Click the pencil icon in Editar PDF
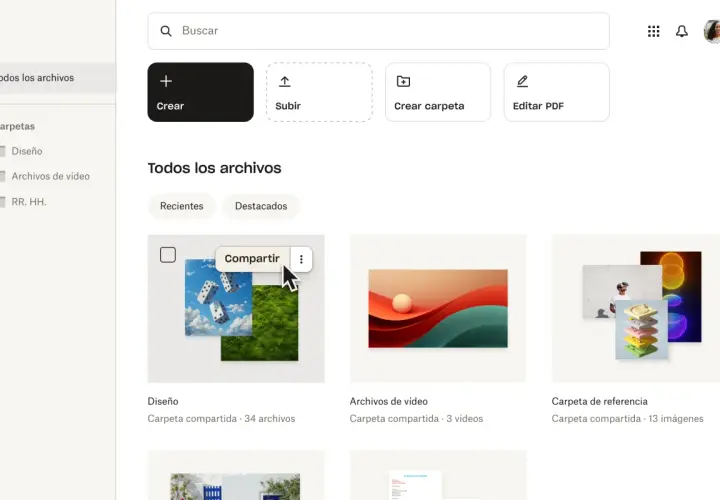 tap(522, 81)
